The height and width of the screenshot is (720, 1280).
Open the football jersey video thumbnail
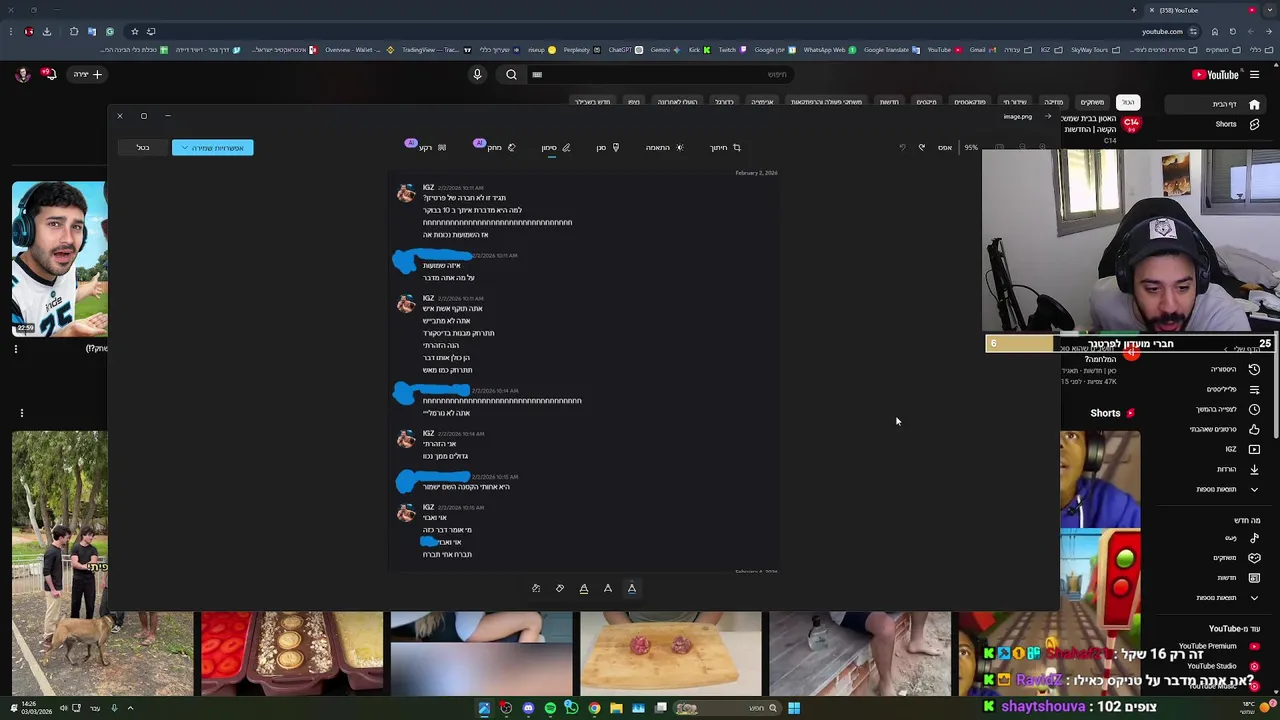(x=60, y=258)
